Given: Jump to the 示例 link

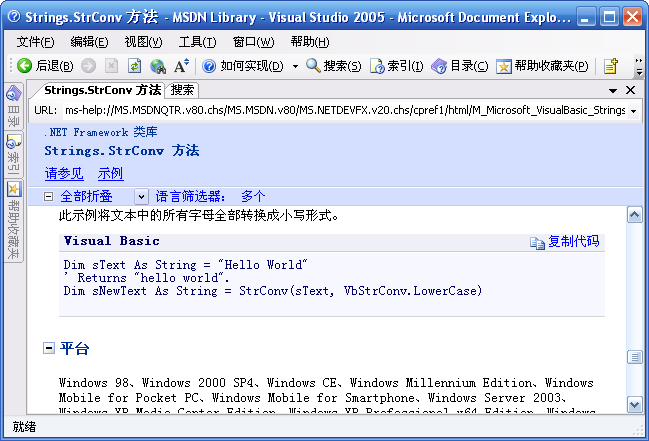Looking at the screenshot, I should pos(111,173).
